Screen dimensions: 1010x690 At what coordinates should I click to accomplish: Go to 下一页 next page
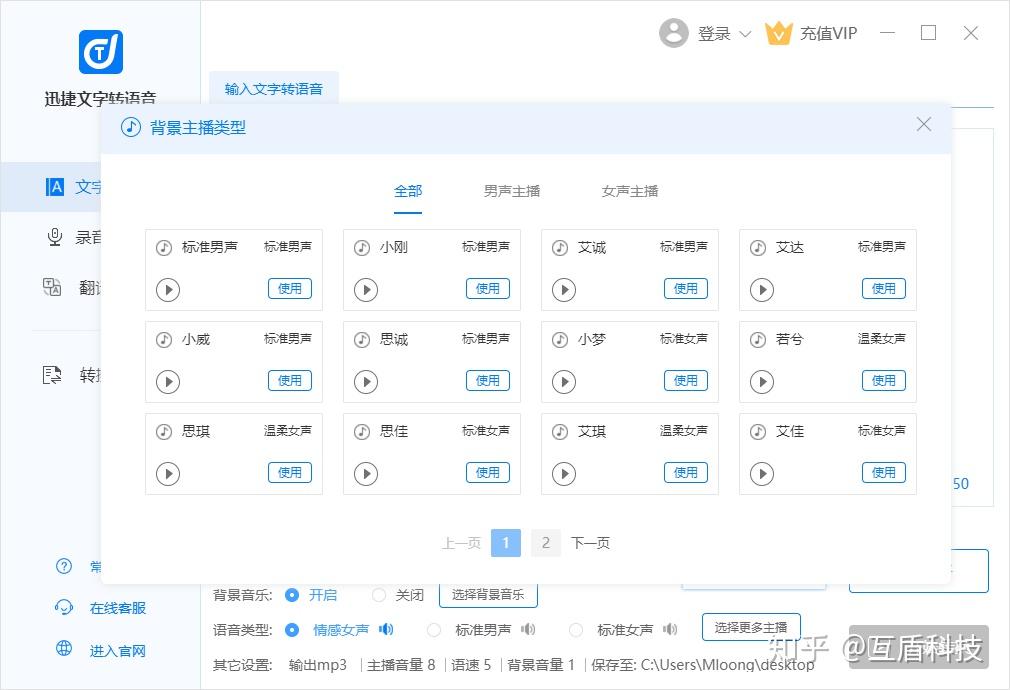click(x=590, y=543)
